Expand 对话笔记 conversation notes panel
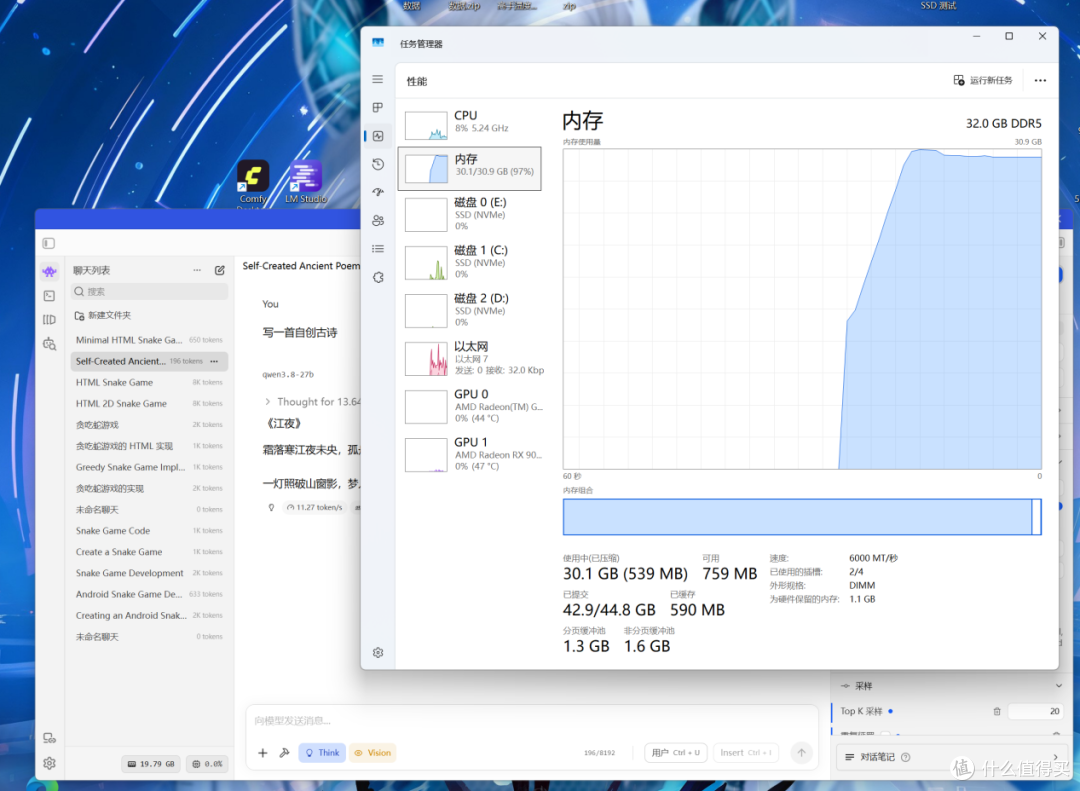The height and width of the screenshot is (791, 1080). coord(951,757)
